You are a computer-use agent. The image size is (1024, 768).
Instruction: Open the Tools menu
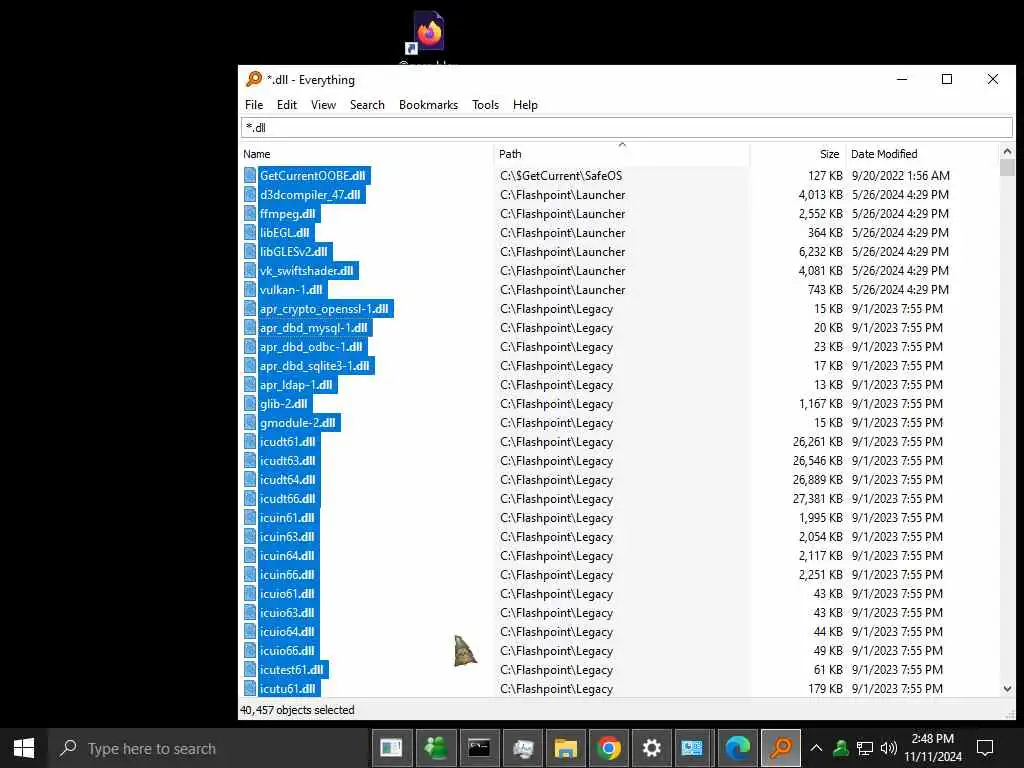485,104
